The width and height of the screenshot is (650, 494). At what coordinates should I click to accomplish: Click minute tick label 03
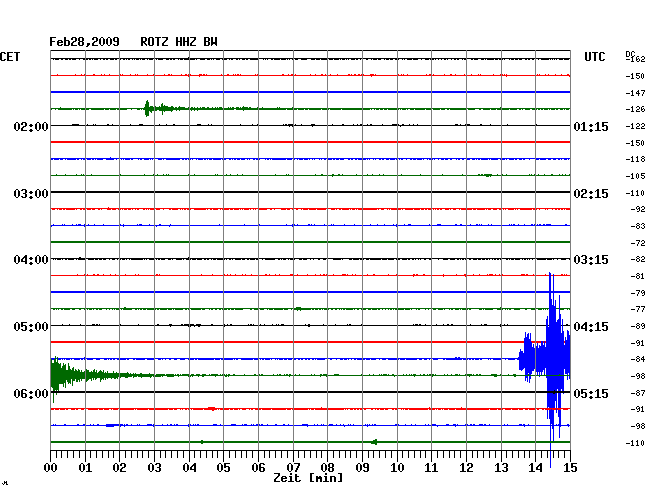(x=154, y=468)
